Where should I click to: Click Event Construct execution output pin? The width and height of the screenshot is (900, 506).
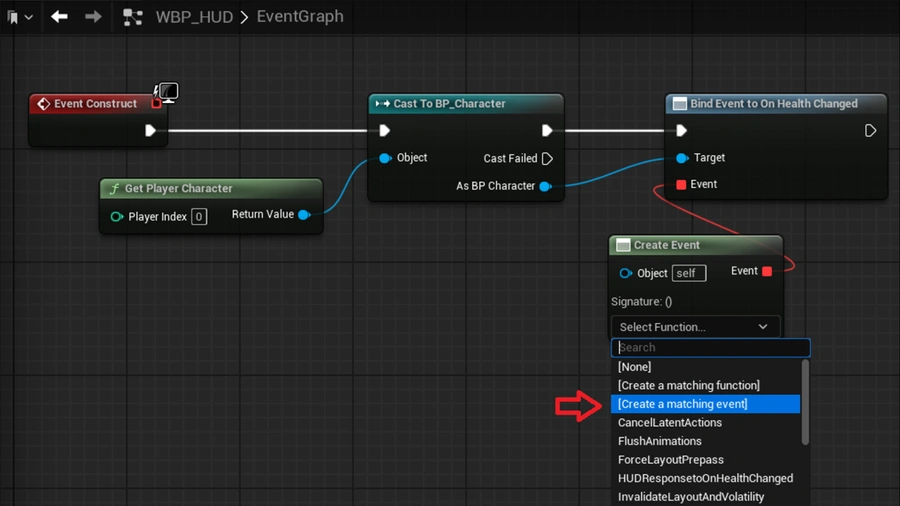pyautogui.click(x=150, y=130)
